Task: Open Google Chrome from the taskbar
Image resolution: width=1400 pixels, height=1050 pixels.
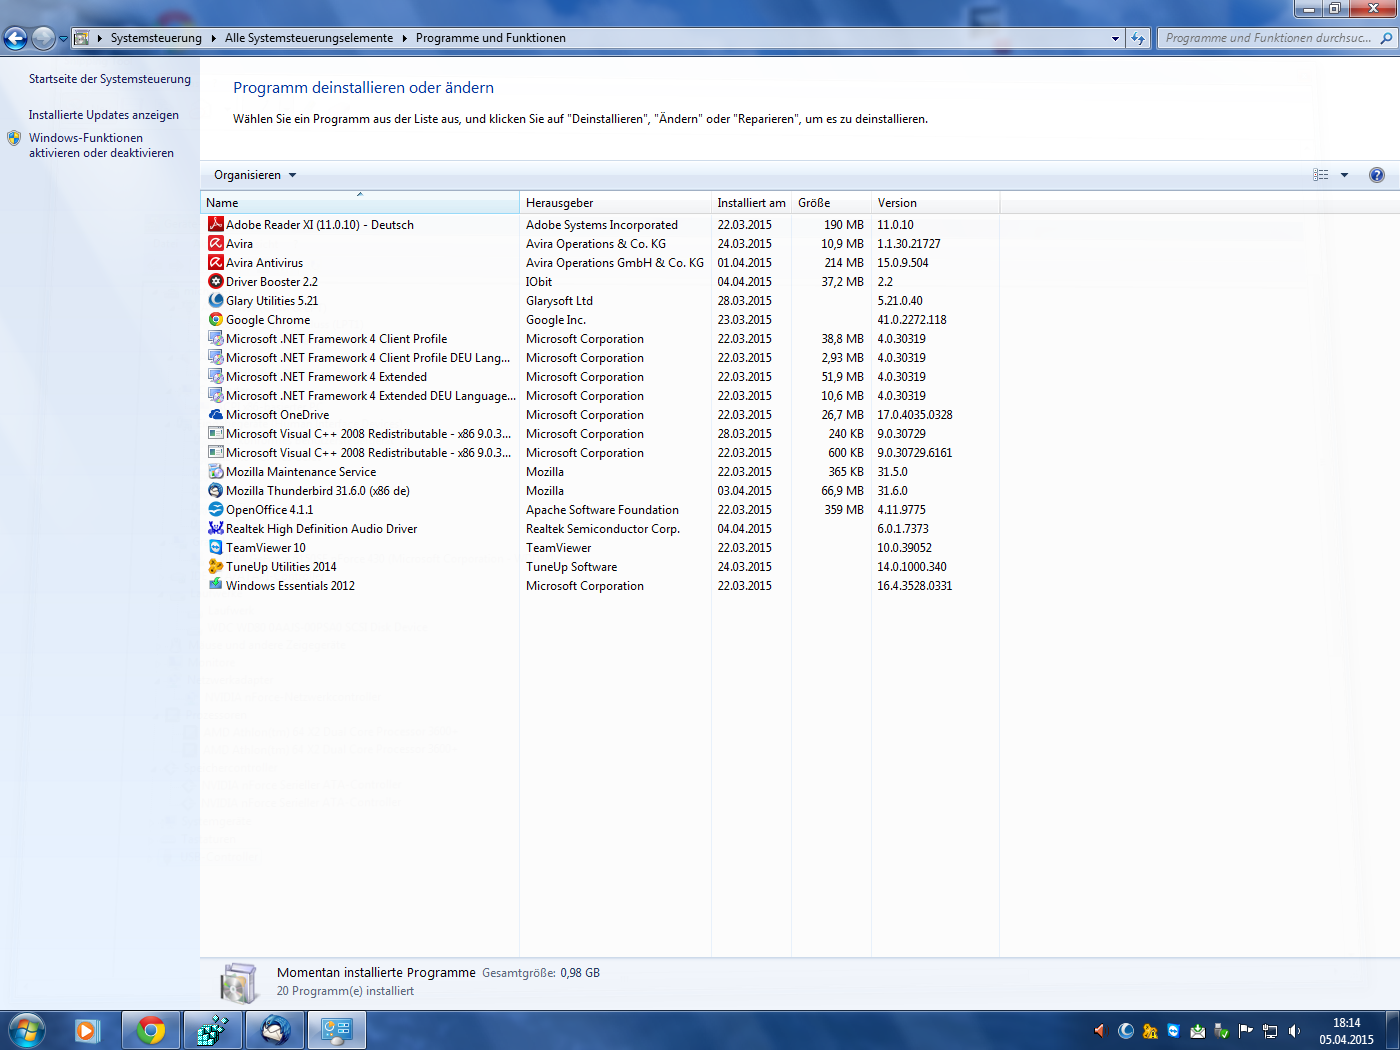Action: pyautogui.click(x=151, y=1030)
